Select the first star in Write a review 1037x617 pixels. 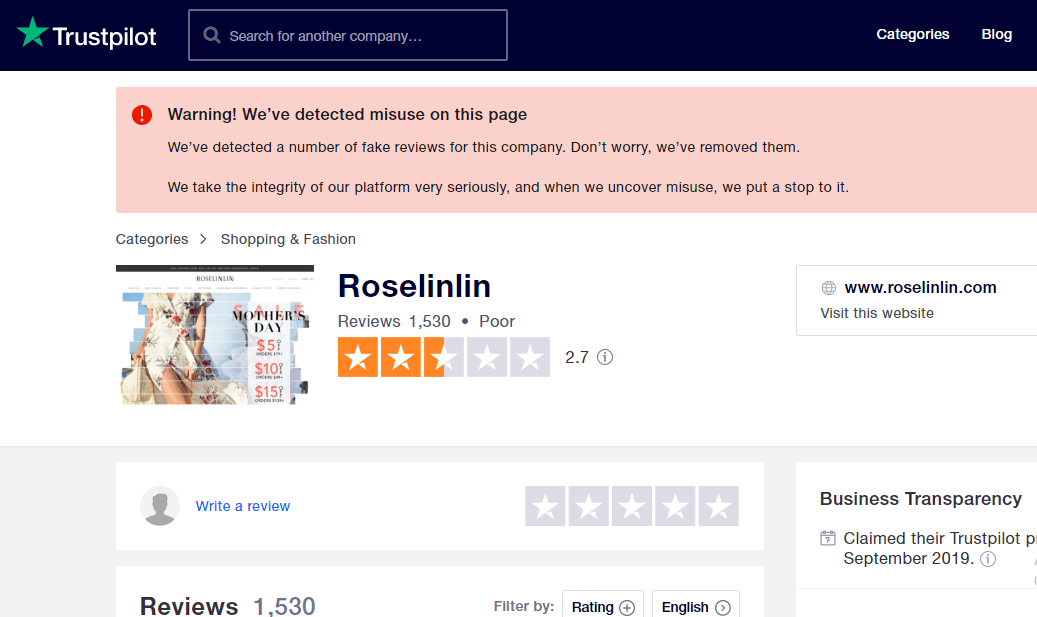(545, 506)
